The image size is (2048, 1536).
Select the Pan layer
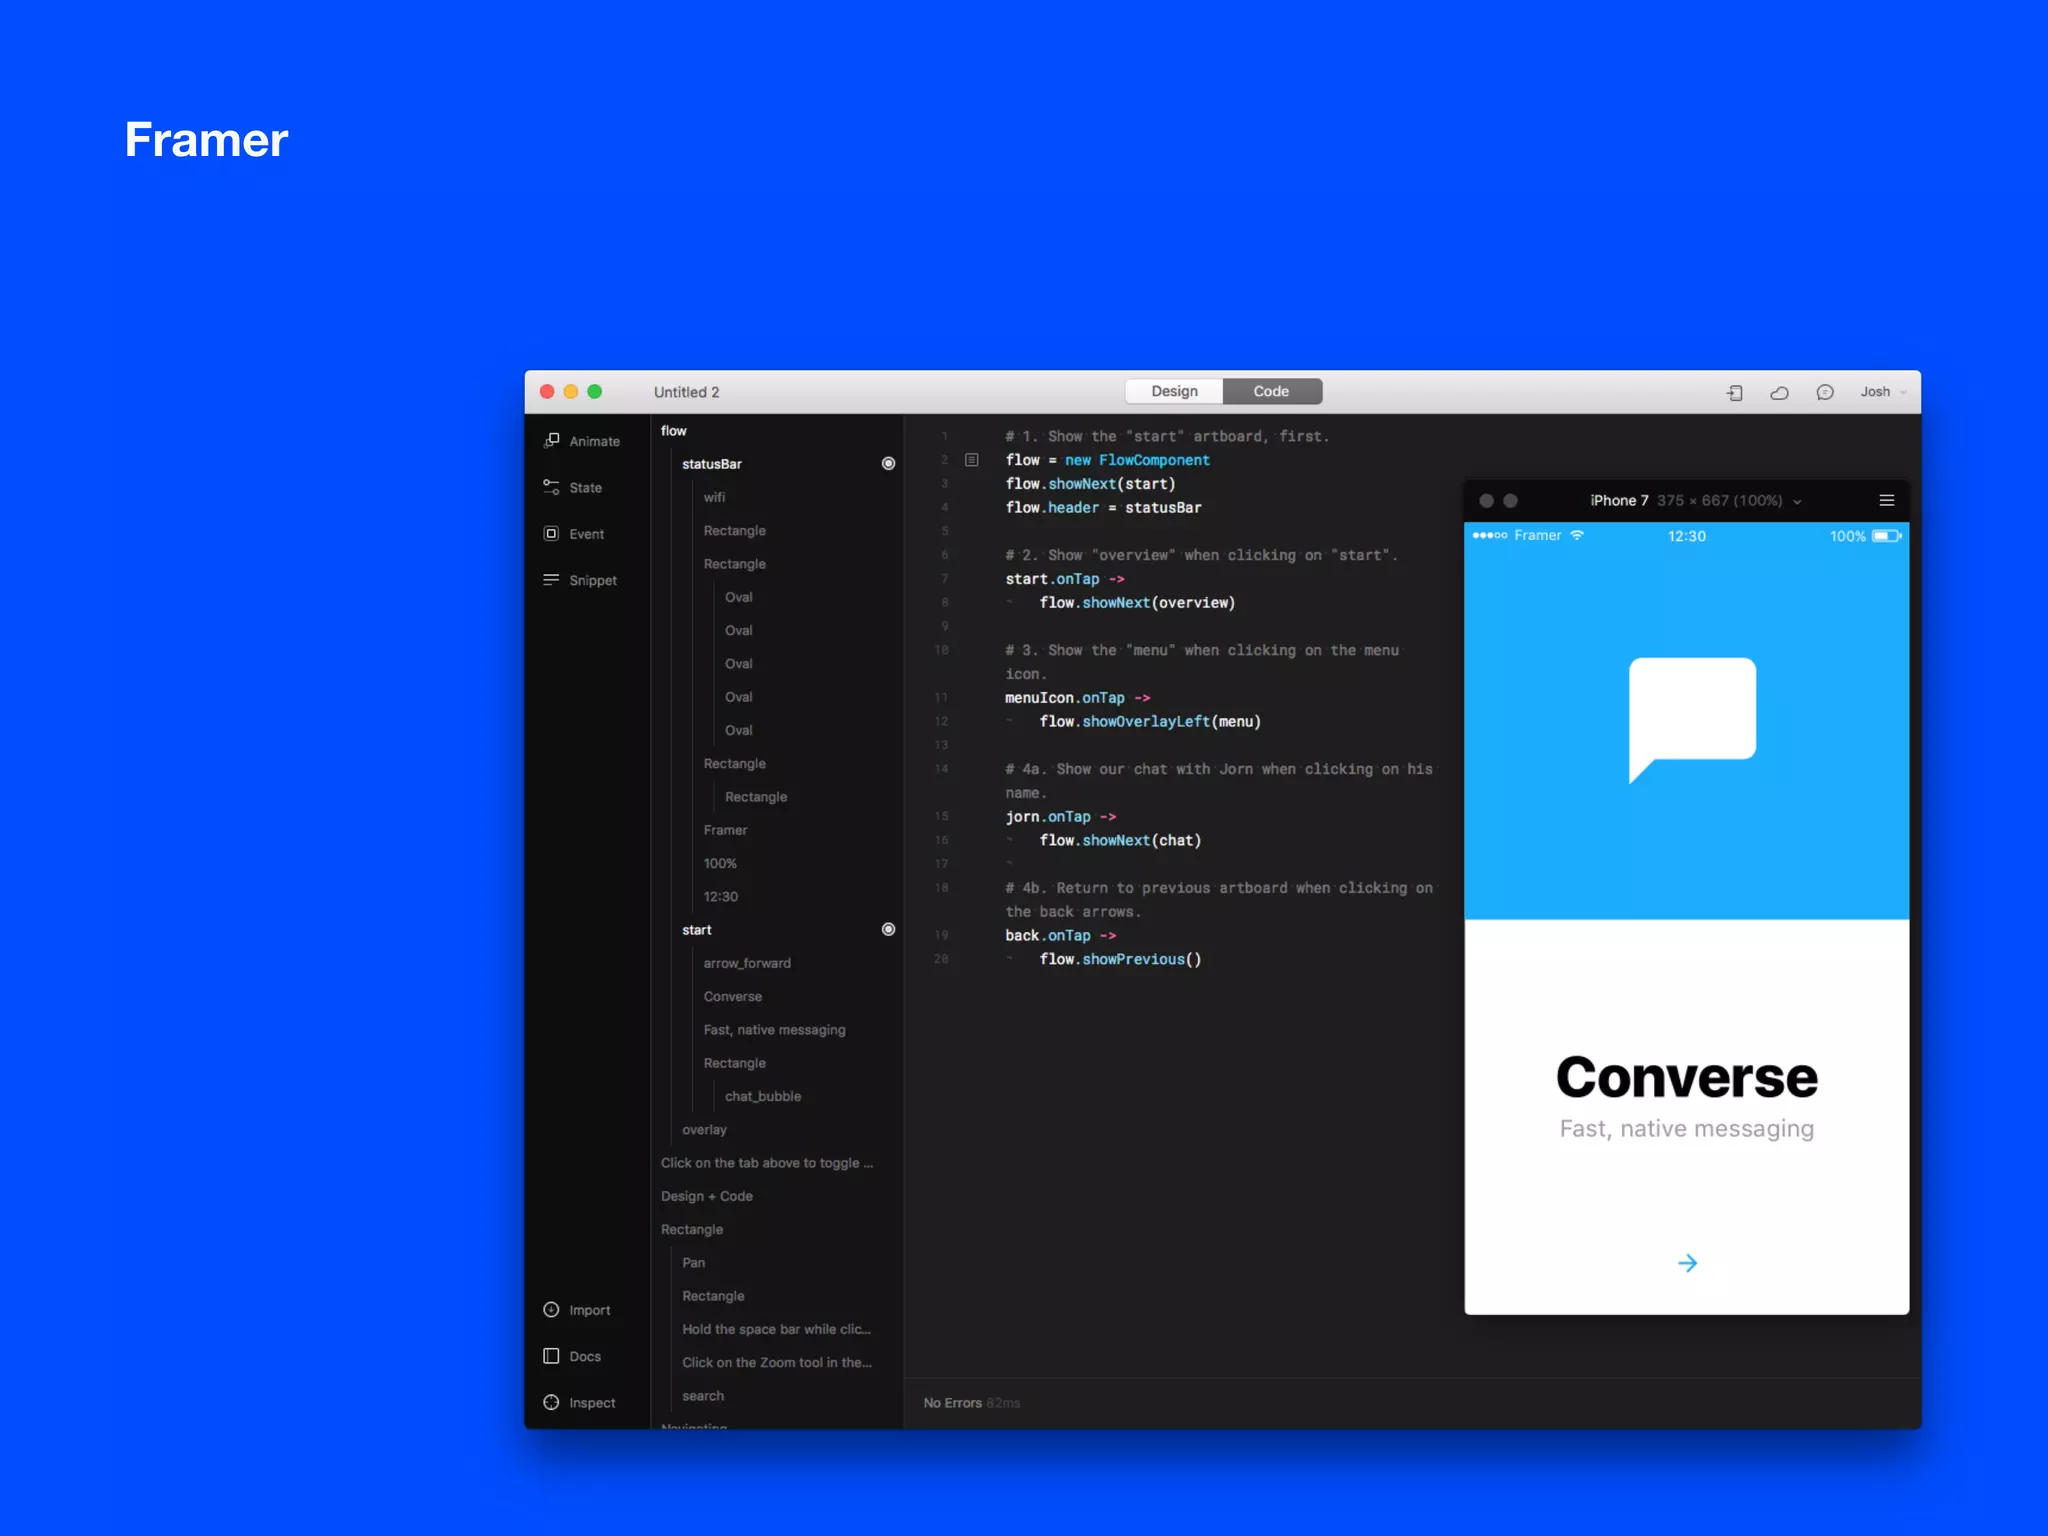click(693, 1263)
